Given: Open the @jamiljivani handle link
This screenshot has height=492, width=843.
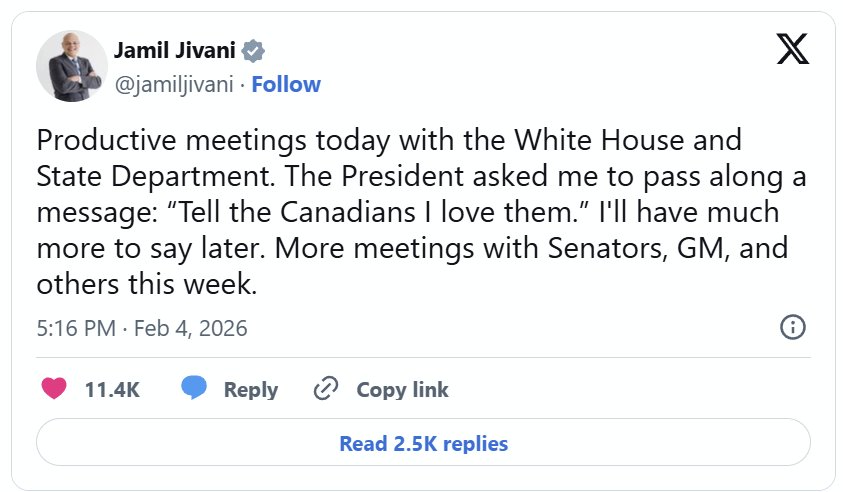Looking at the screenshot, I should [173, 84].
